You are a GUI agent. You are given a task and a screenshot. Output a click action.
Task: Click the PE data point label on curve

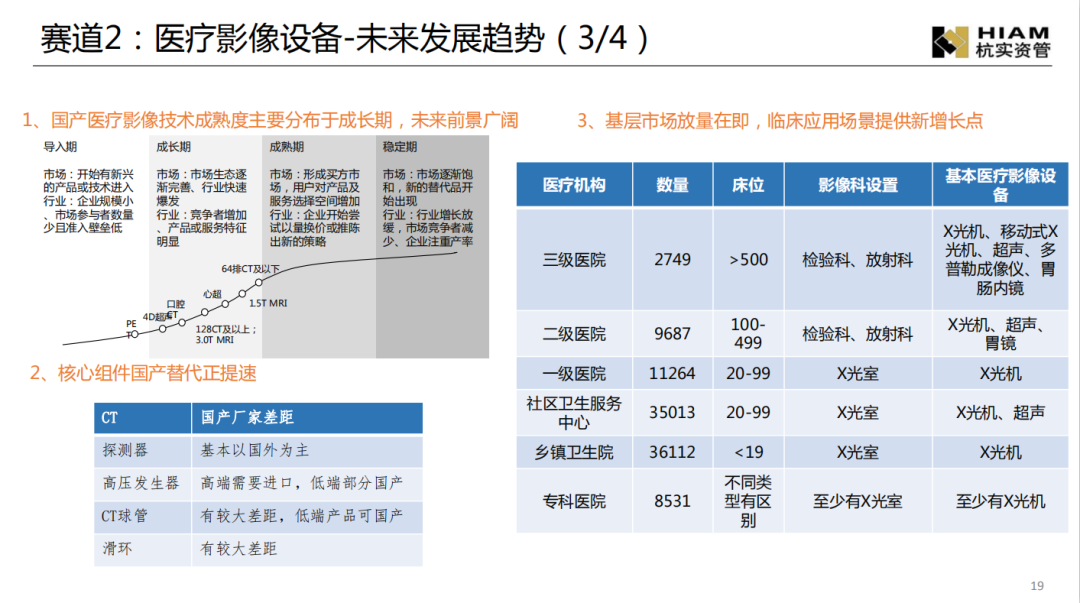coord(131,324)
